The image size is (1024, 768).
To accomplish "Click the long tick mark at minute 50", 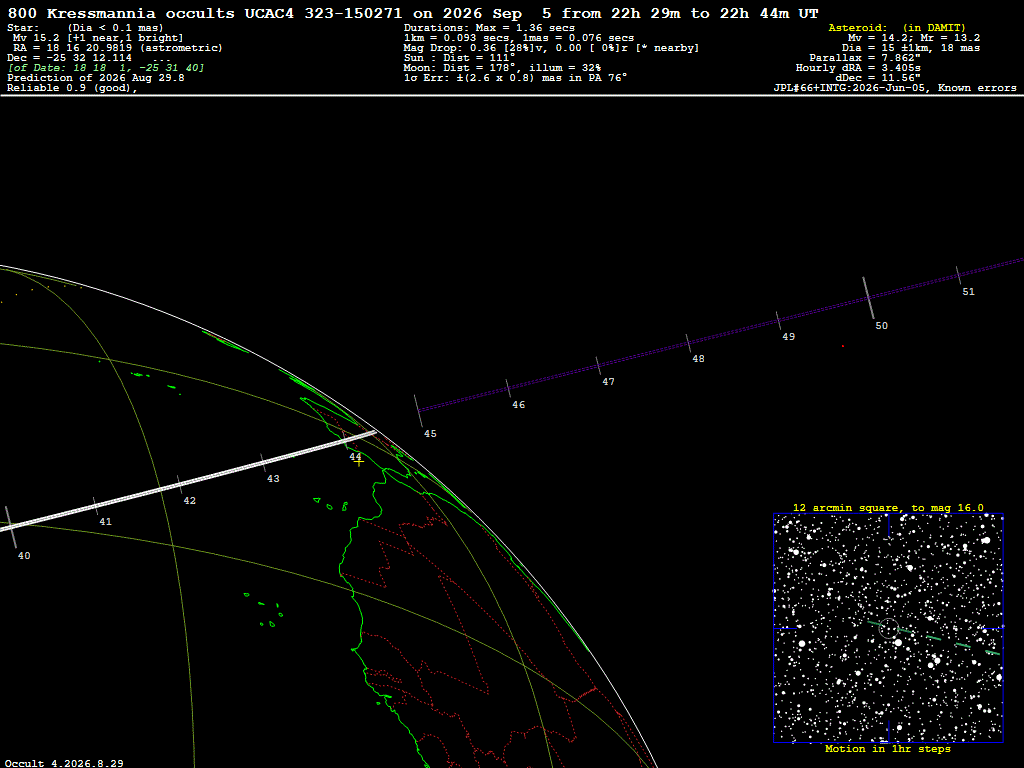I will click(869, 298).
